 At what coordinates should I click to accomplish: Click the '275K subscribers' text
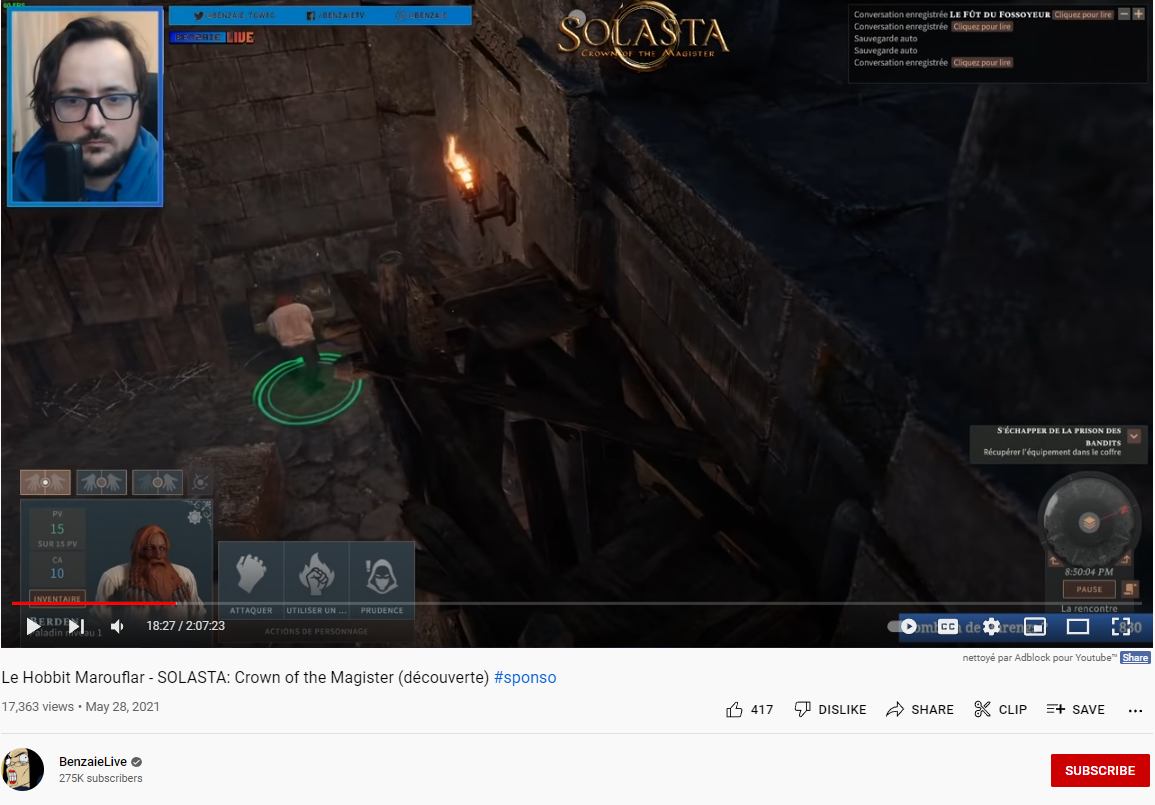point(101,778)
